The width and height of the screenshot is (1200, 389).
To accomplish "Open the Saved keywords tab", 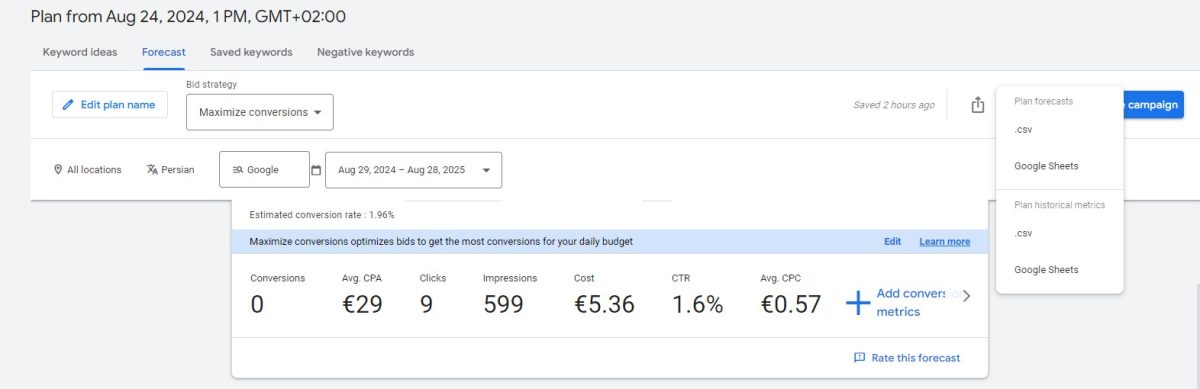I will tap(251, 52).
